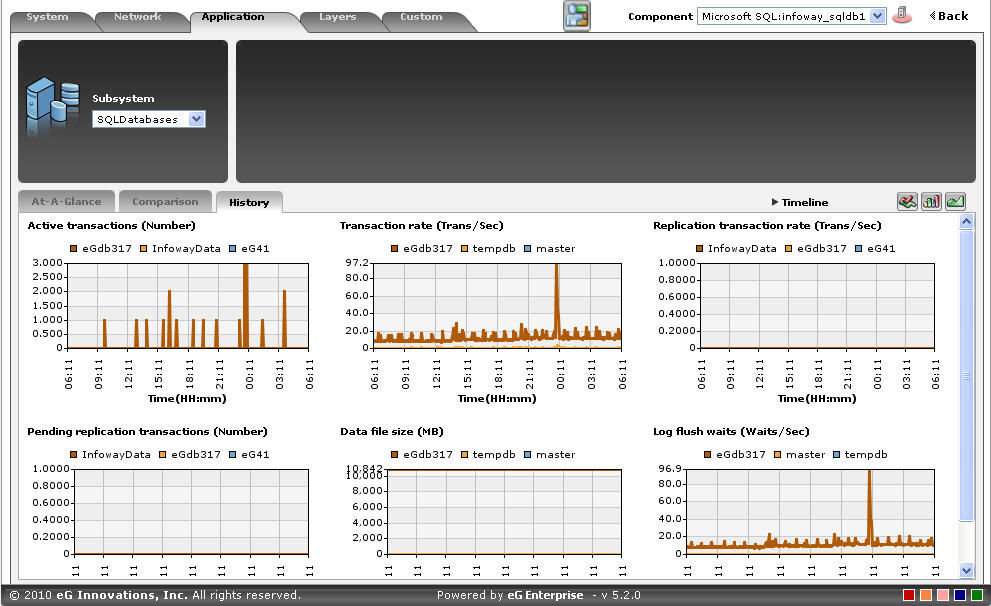Click the bar chart icon near Timeline
The height and width of the screenshot is (606, 991).
click(x=931, y=202)
